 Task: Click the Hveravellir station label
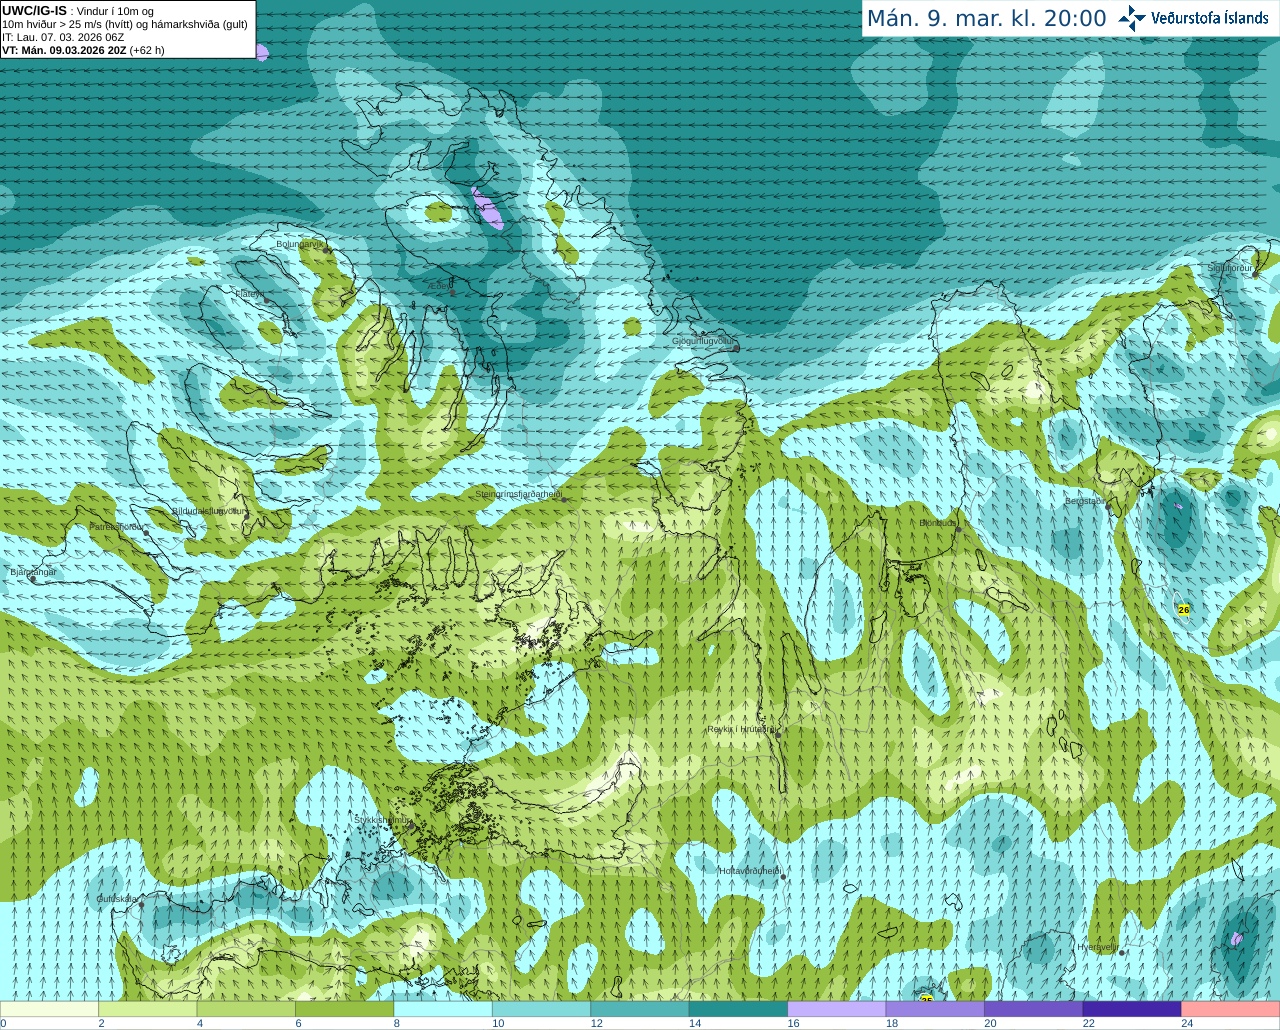click(x=1098, y=947)
